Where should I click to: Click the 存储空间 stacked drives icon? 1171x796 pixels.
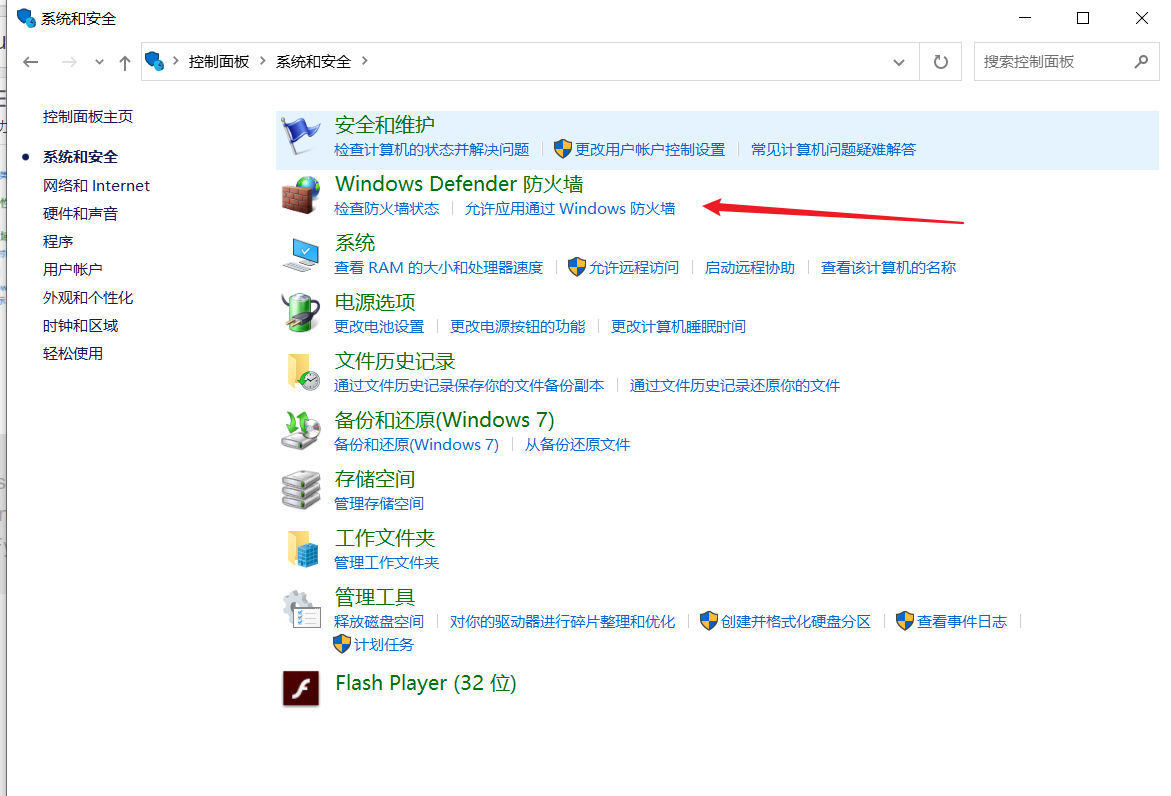tap(300, 489)
